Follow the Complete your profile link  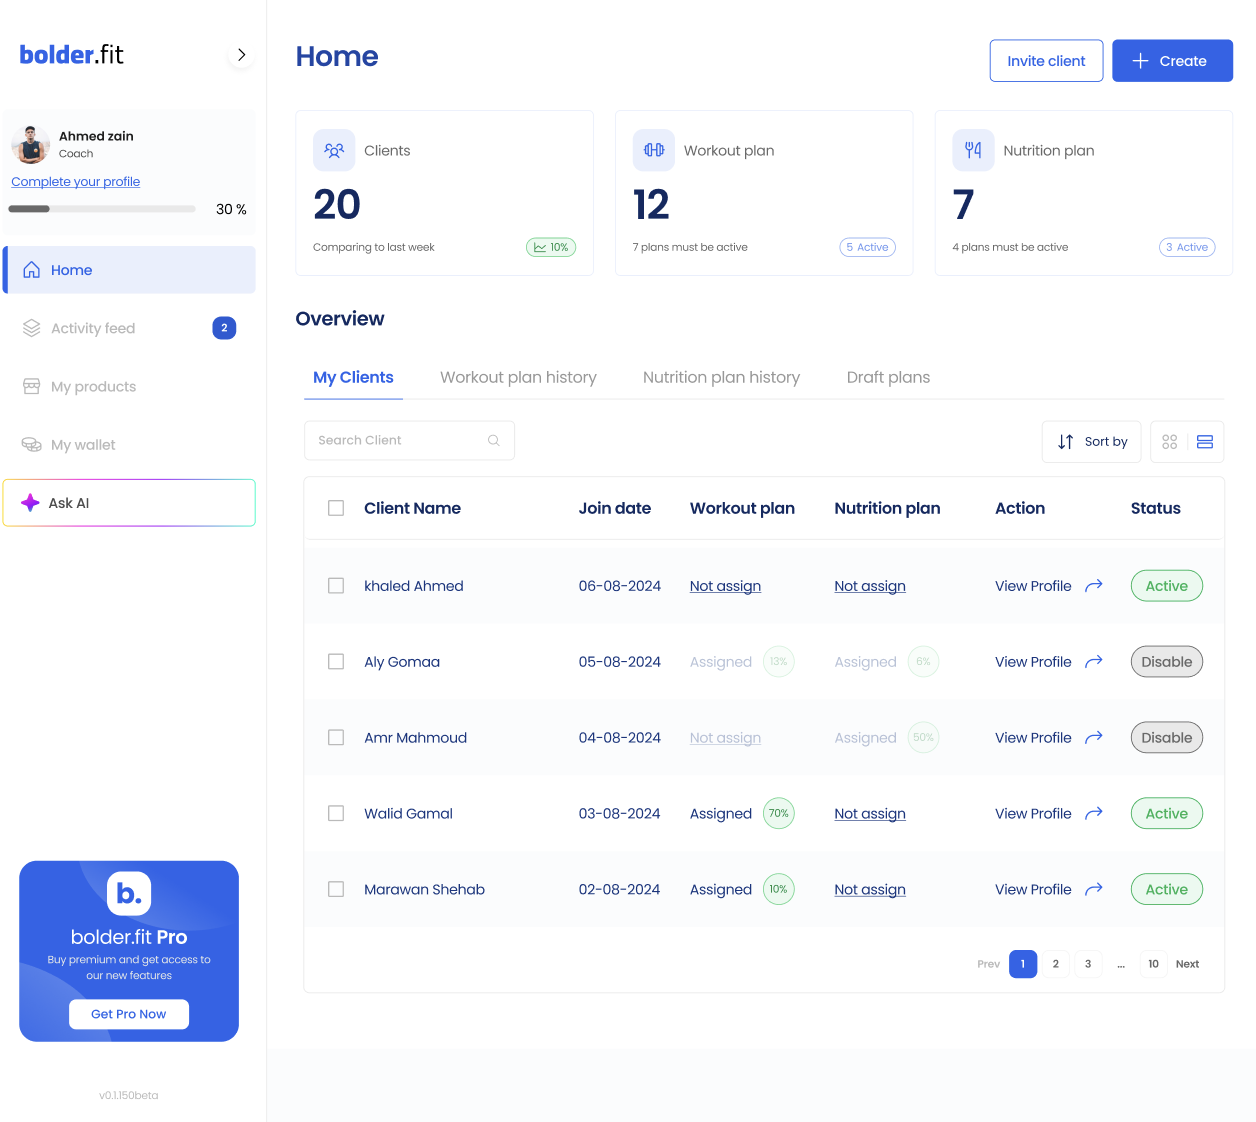[76, 182]
